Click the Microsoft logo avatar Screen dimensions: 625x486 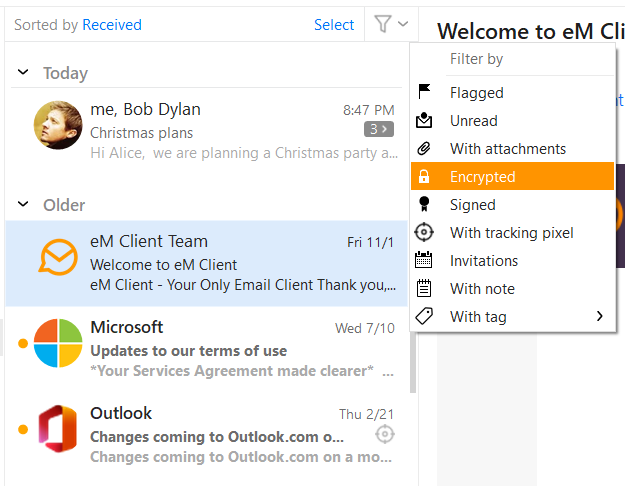pos(58,343)
